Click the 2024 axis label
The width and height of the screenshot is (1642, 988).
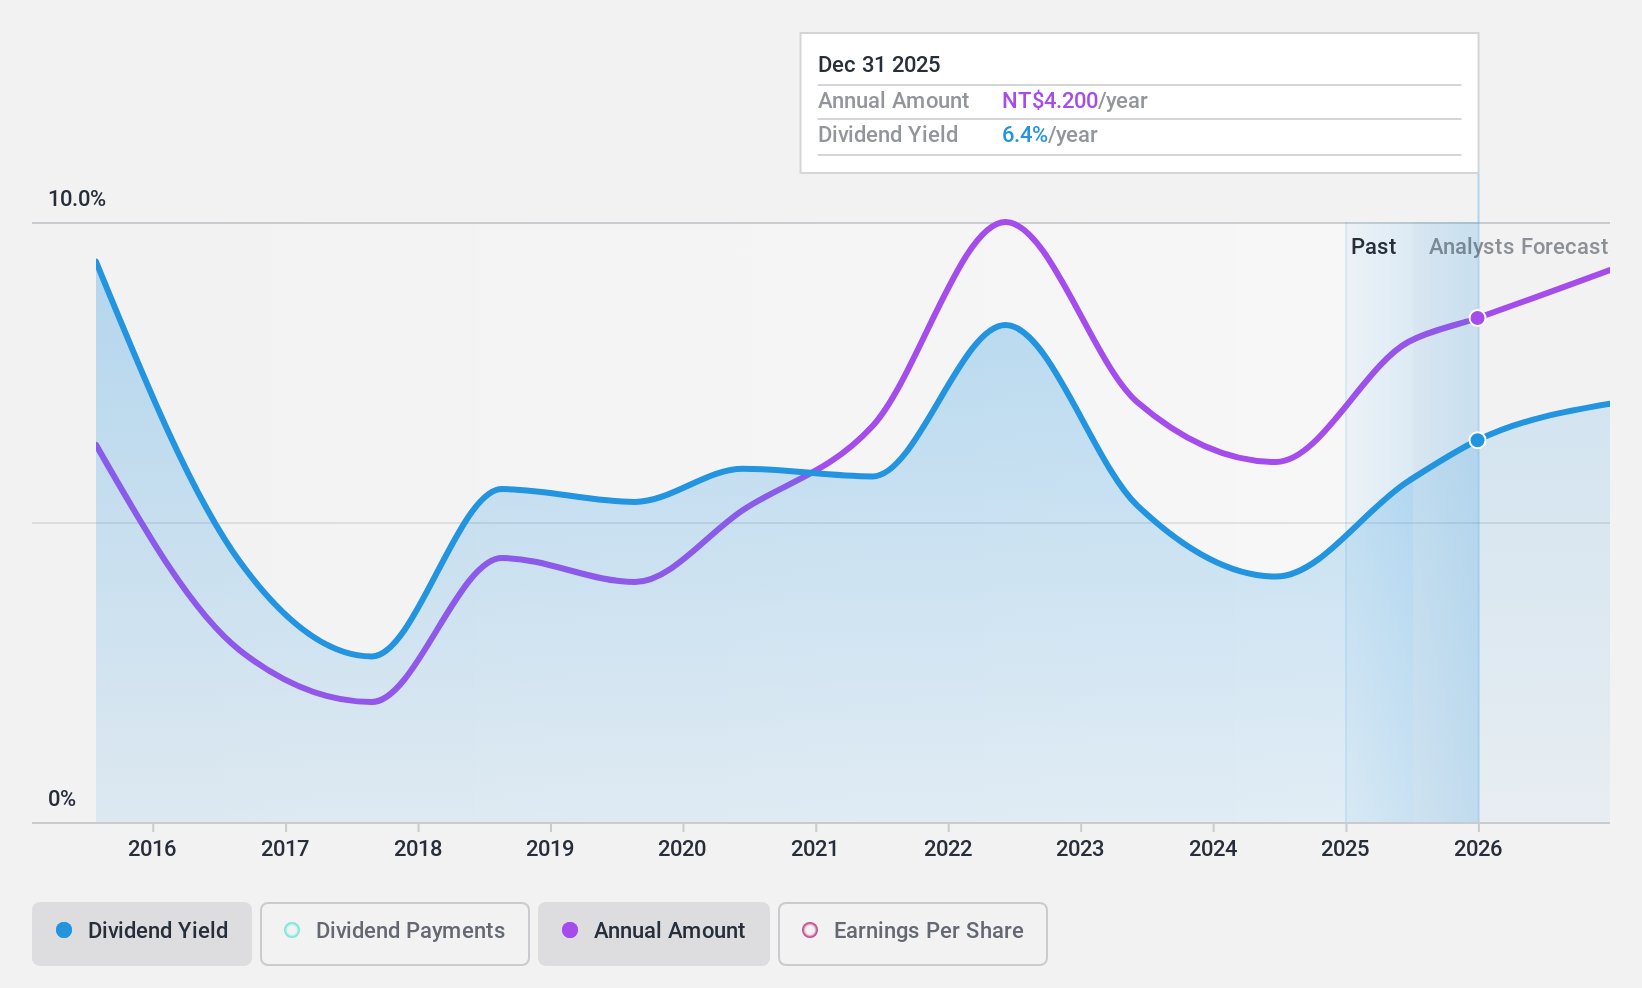tap(1213, 848)
